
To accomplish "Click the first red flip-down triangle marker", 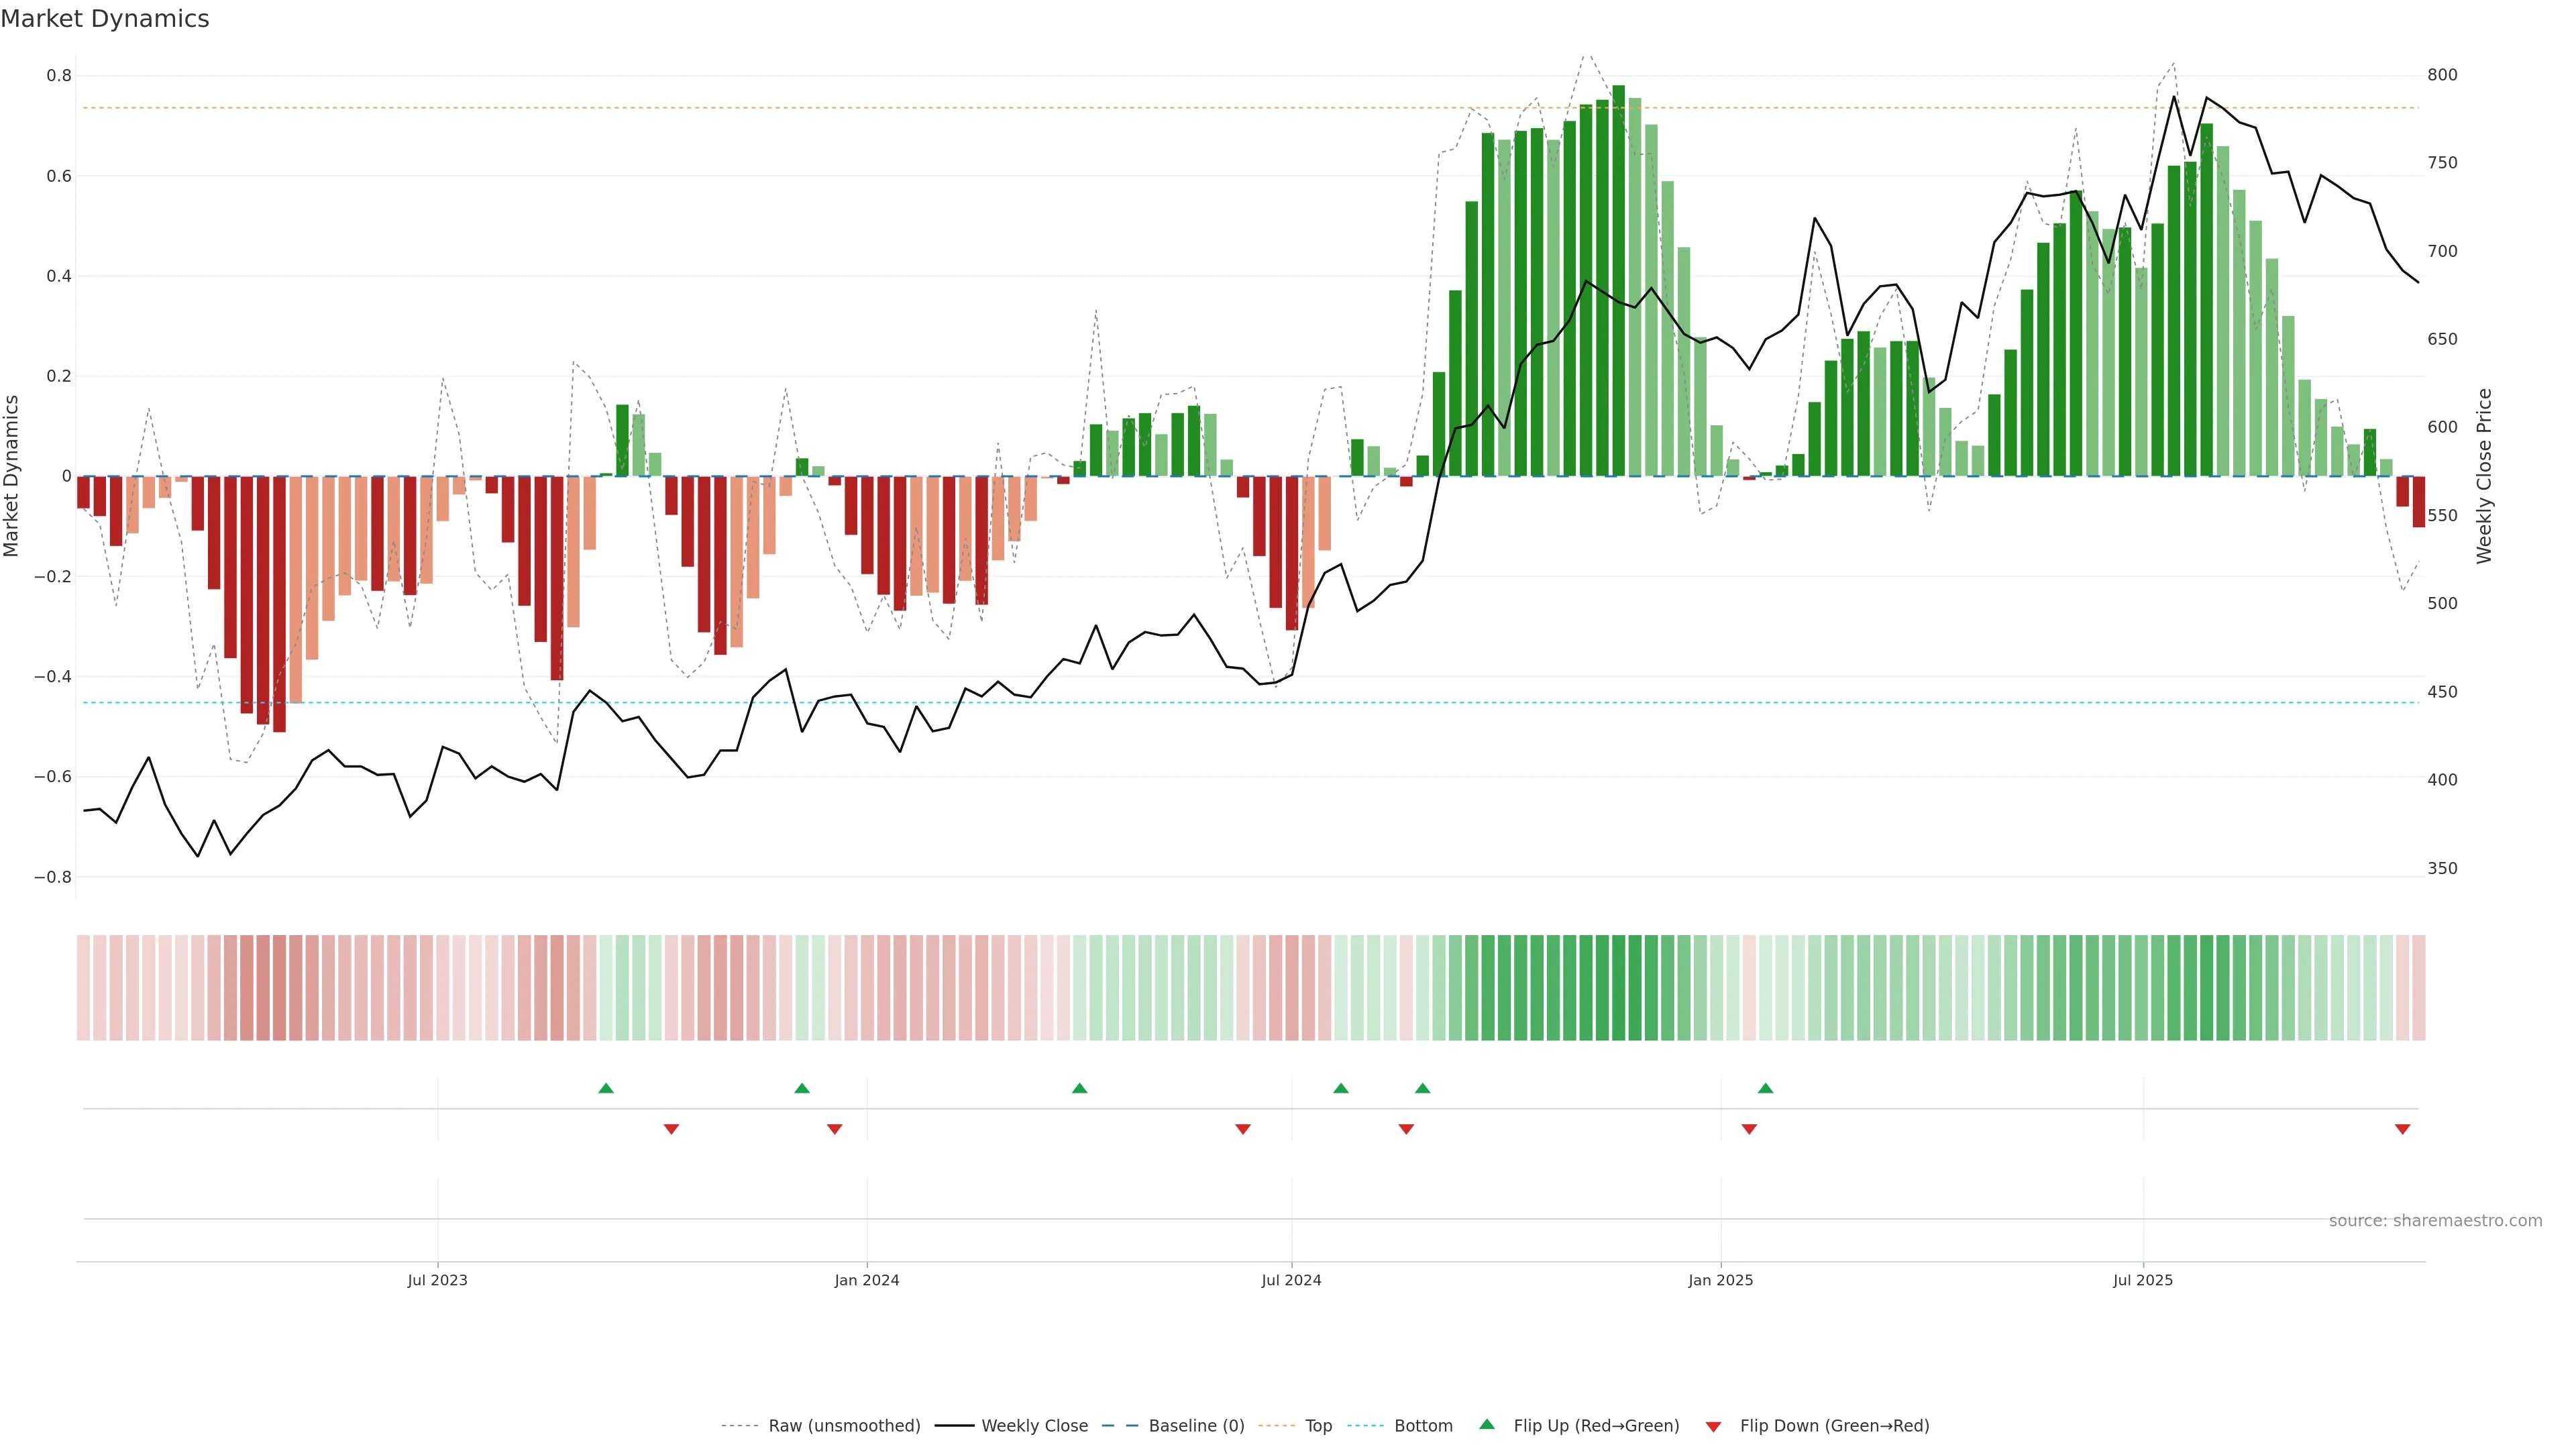I will click(x=671, y=1129).
